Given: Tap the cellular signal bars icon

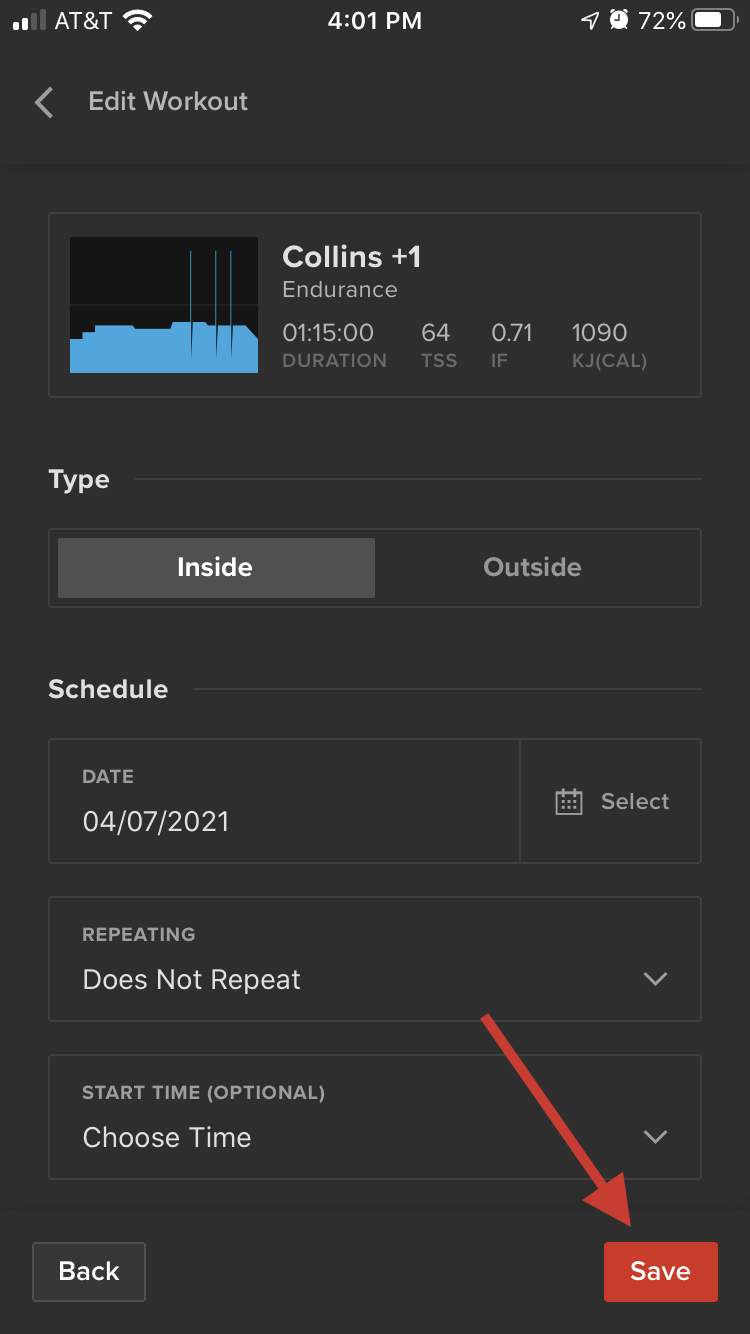Looking at the screenshot, I should [29, 21].
